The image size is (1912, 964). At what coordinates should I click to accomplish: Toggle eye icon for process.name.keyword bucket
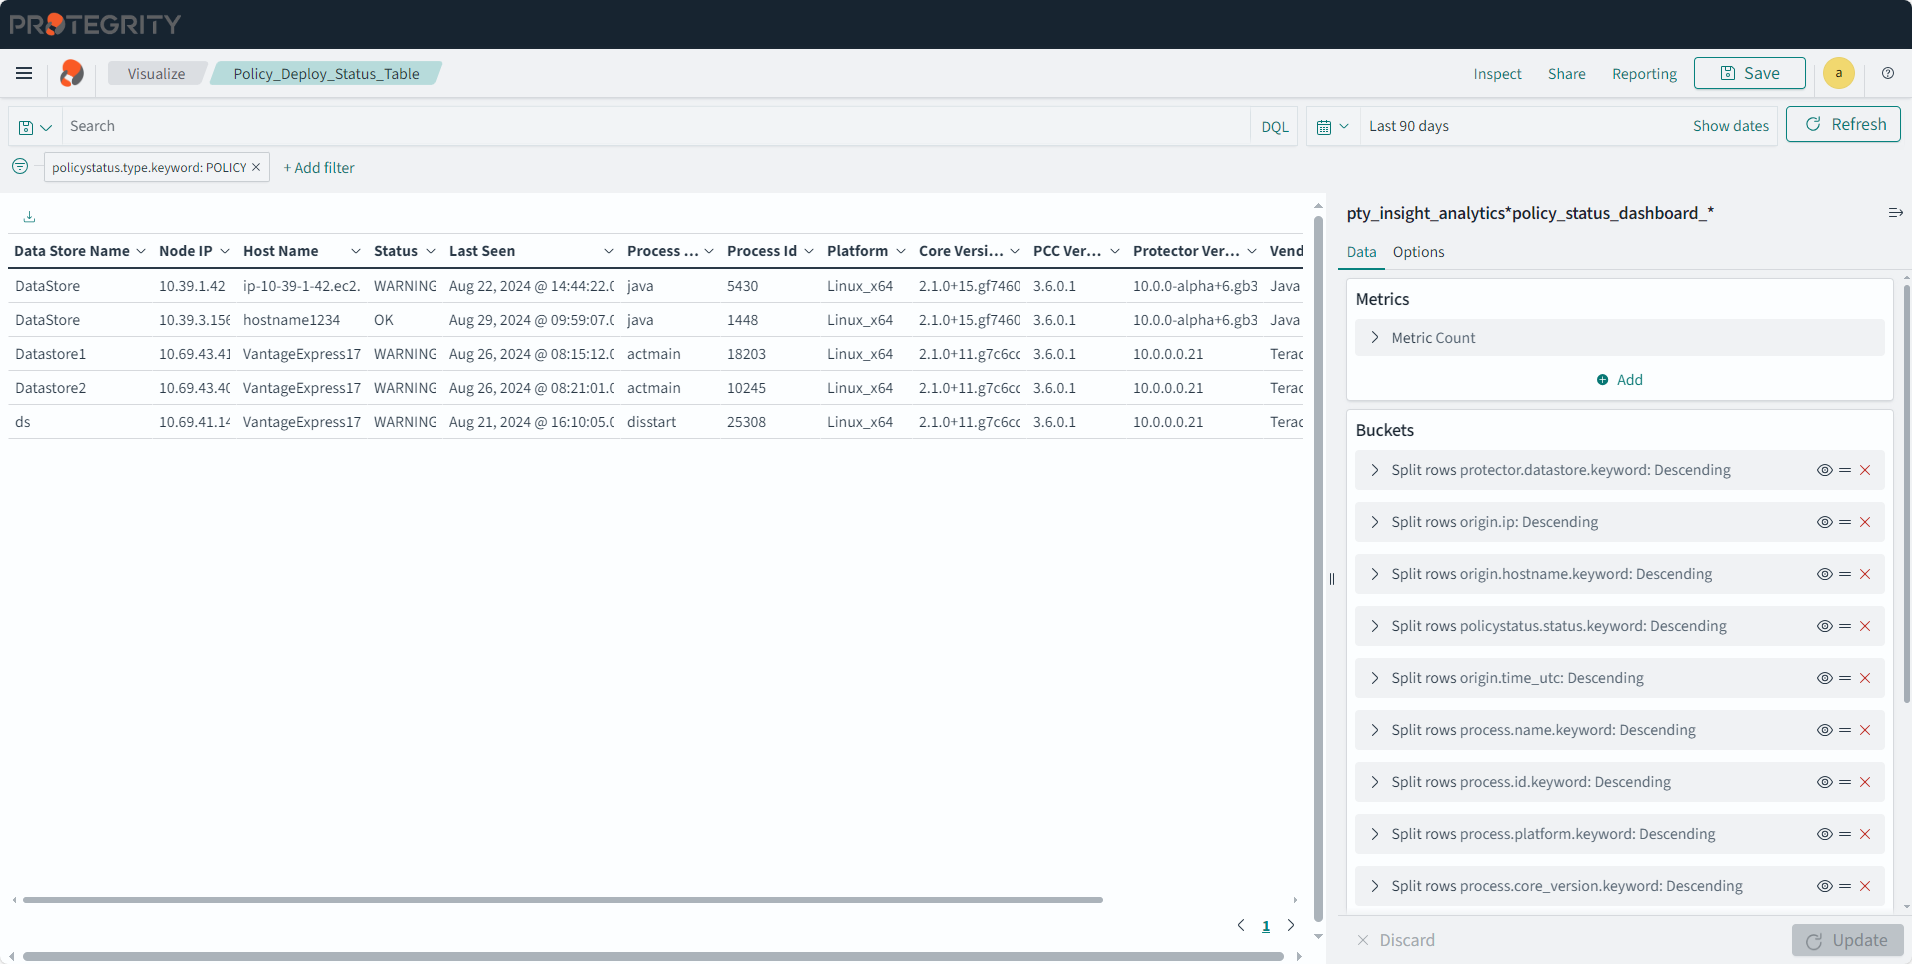[1824, 730]
